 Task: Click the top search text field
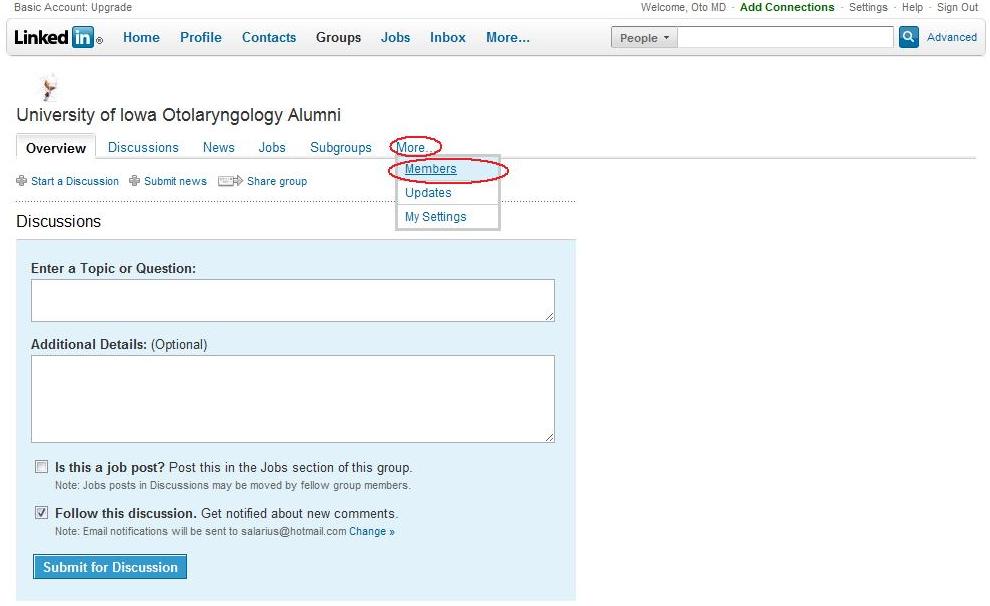pos(785,37)
